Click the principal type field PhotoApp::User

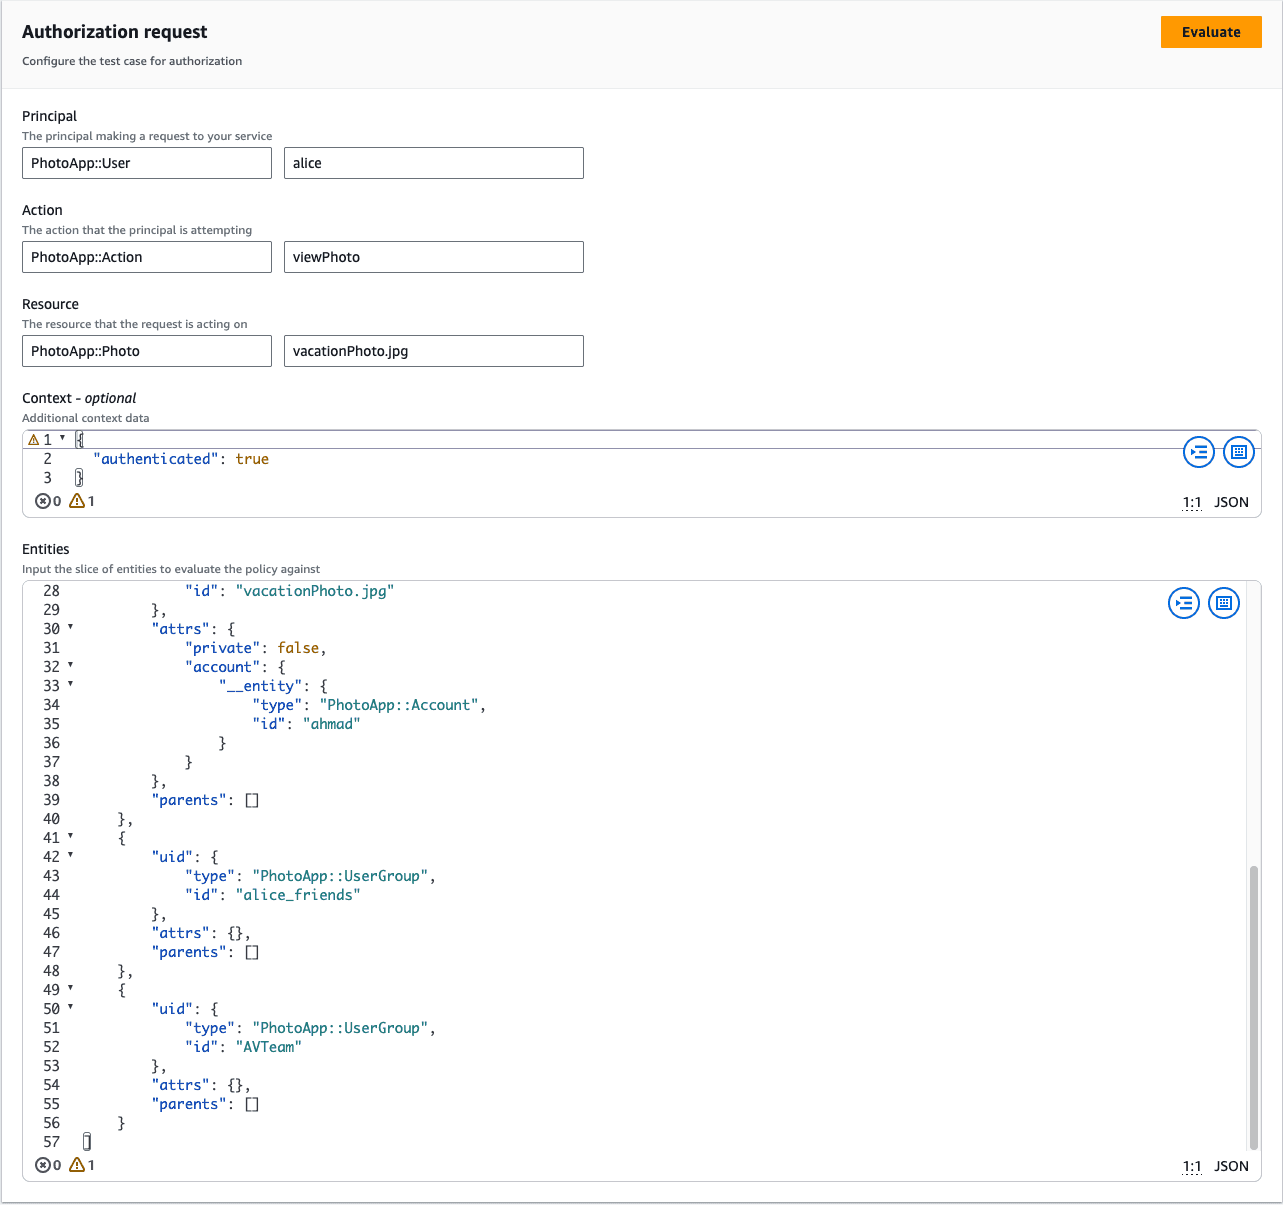tap(147, 163)
